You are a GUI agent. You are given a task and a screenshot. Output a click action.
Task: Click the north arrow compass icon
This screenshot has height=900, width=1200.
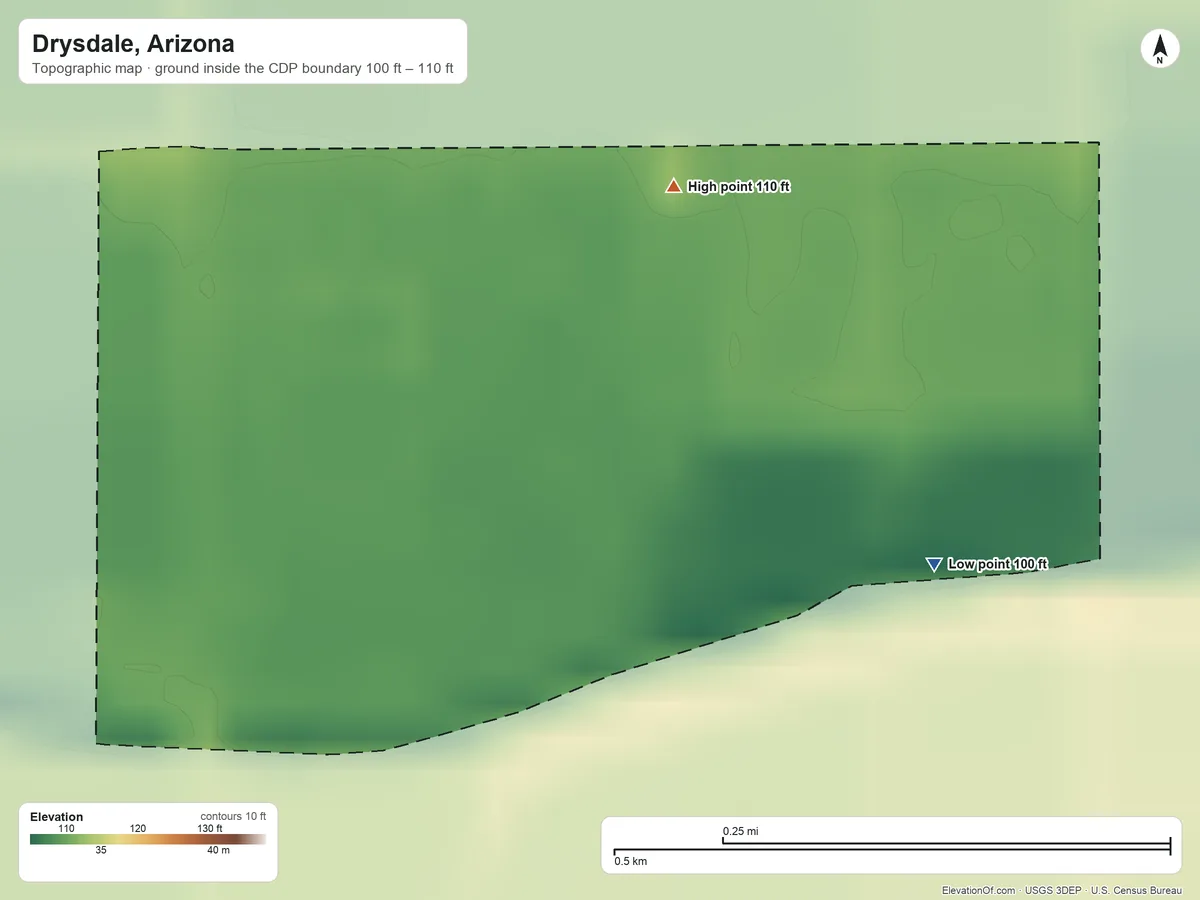[x=1160, y=50]
